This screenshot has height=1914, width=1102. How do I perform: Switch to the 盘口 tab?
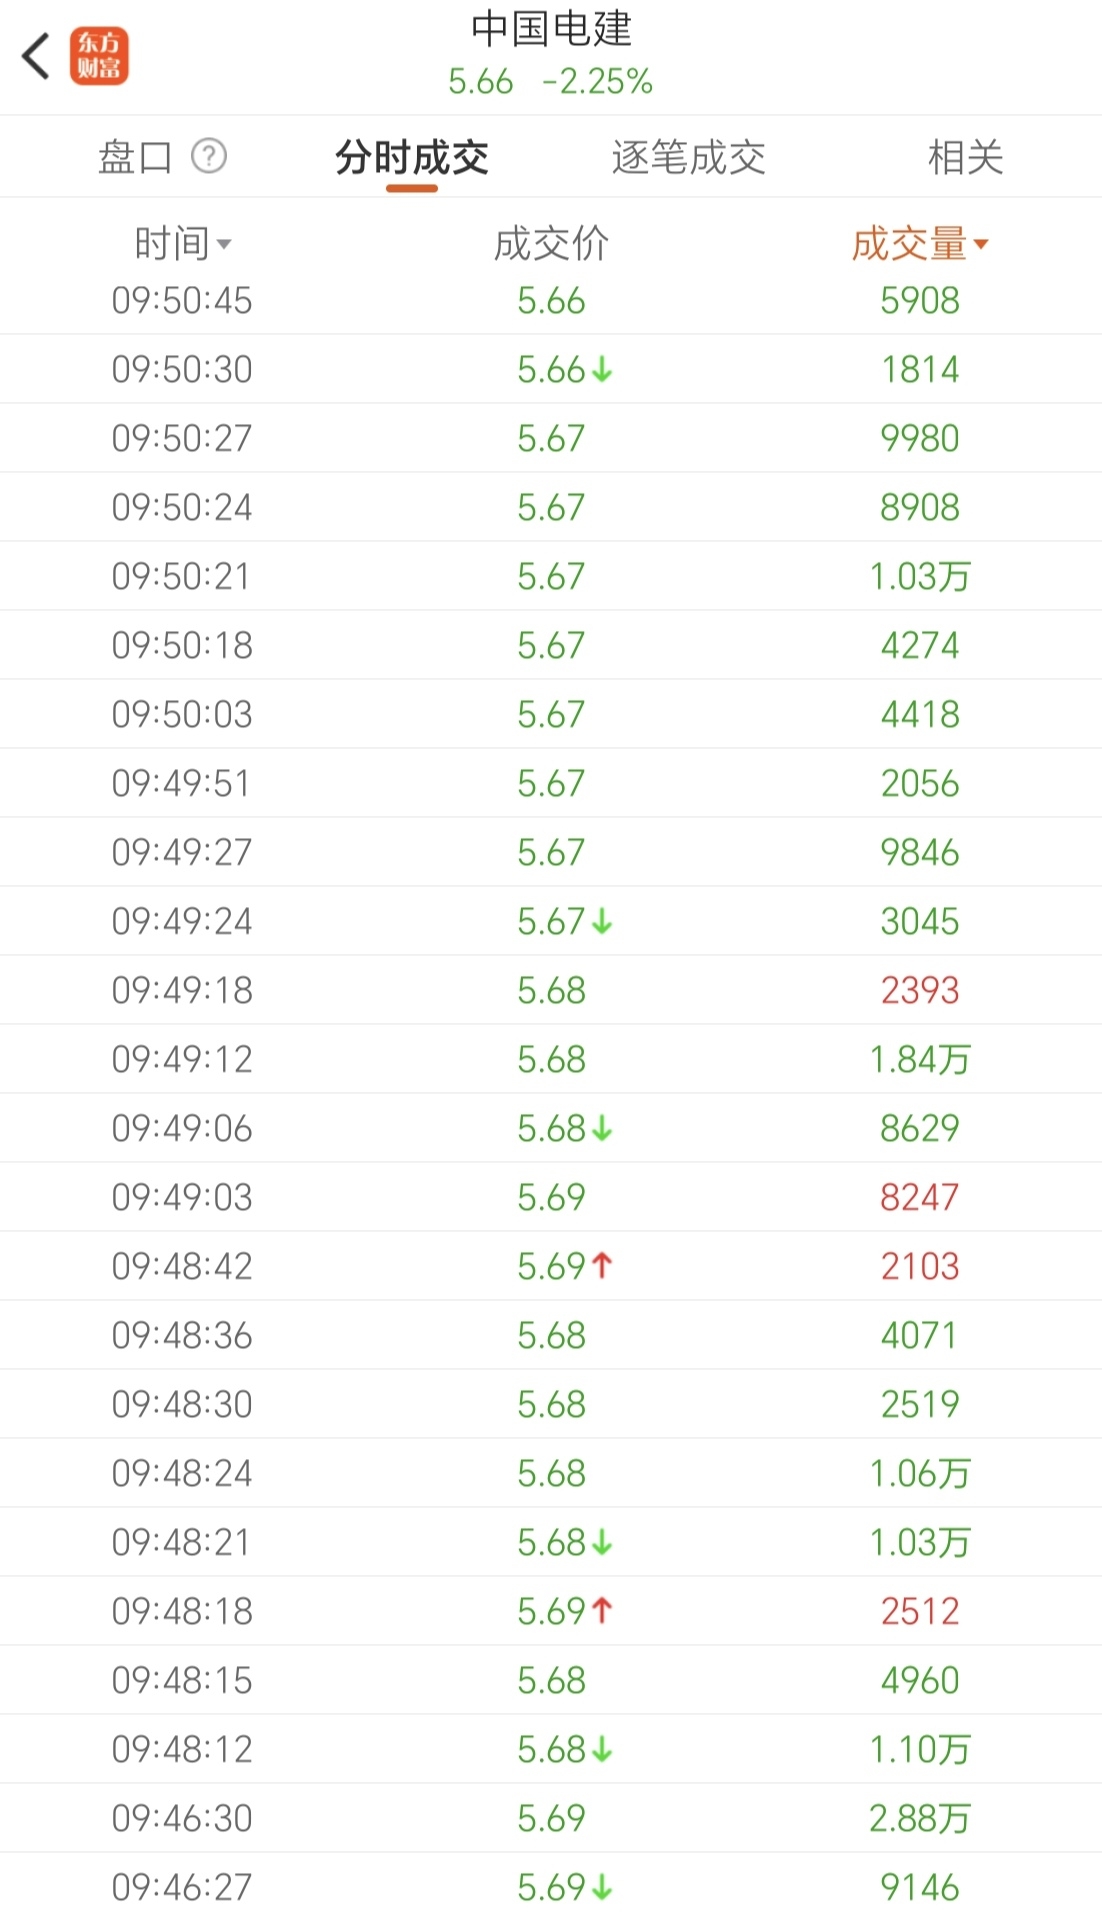tap(135, 157)
